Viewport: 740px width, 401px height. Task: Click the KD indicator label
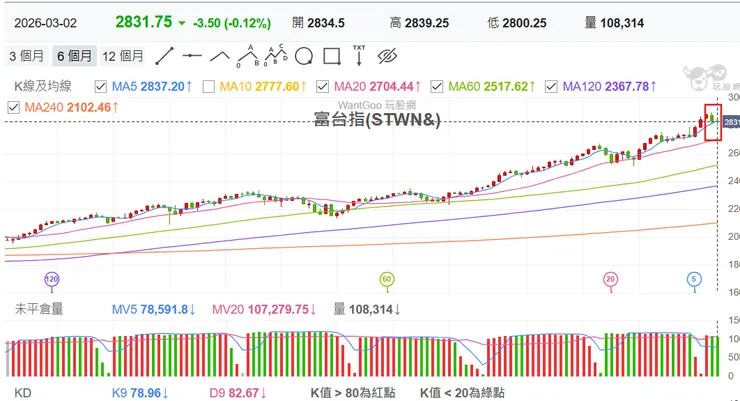coord(23,393)
